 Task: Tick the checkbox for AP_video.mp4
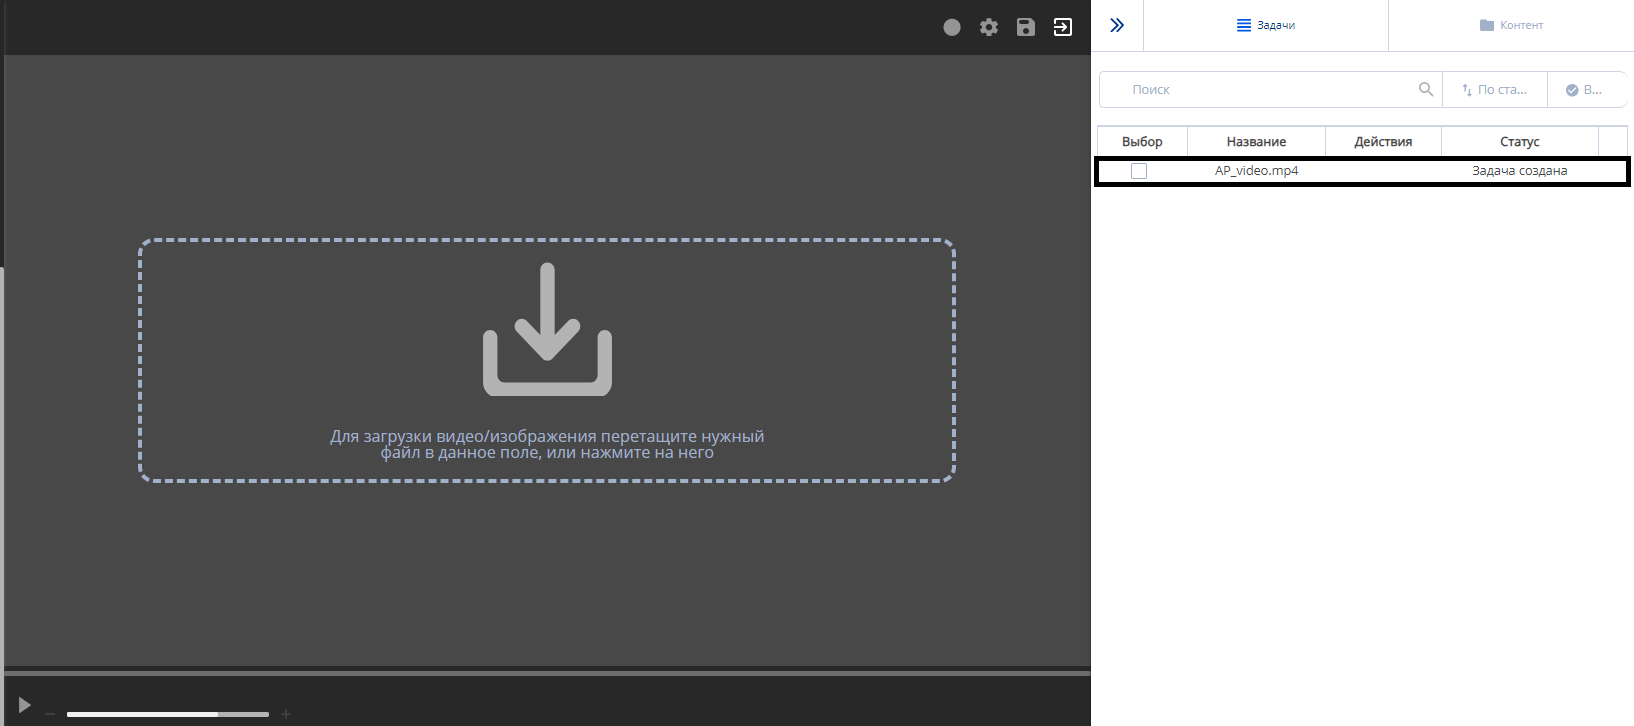point(1139,171)
